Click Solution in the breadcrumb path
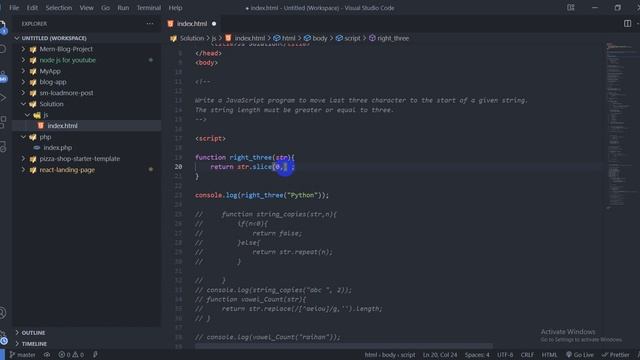 [x=192, y=38]
